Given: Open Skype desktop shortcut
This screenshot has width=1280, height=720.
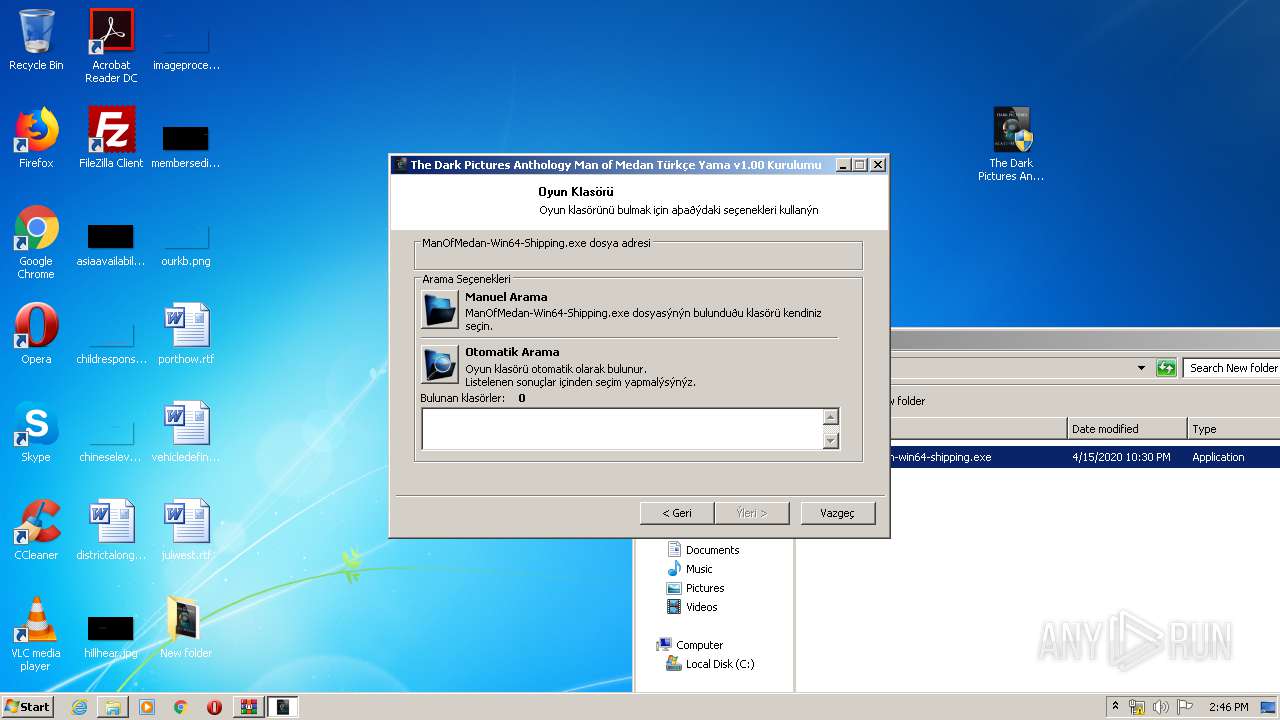Looking at the screenshot, I should (x=36, y=432).
